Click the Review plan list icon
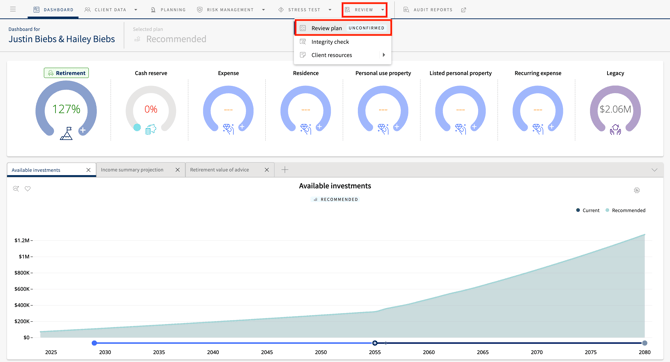This screenshot has height=362, width=670. [303, 28]
